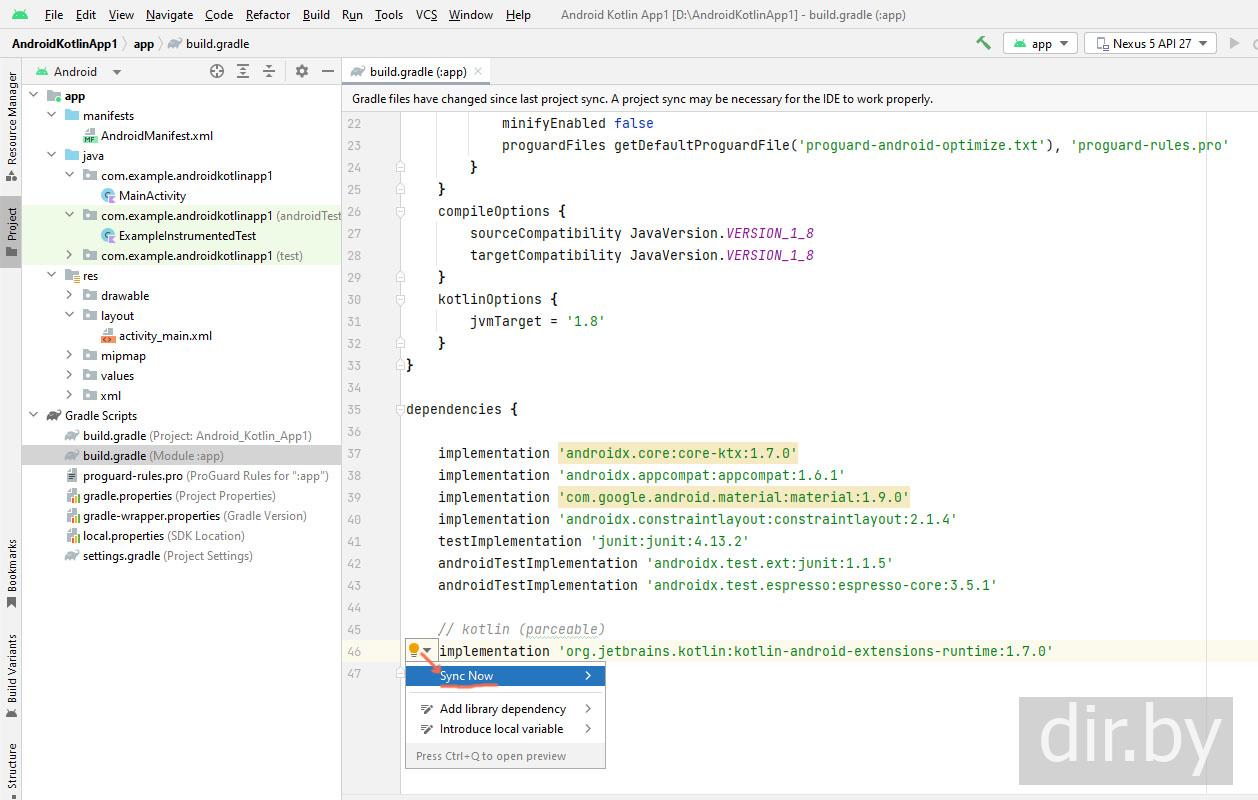Viewport: 1258px width, 800px height.
Task: Open the Nexus 5 API 27 device dropdown
Action: tap(1150, 43)
